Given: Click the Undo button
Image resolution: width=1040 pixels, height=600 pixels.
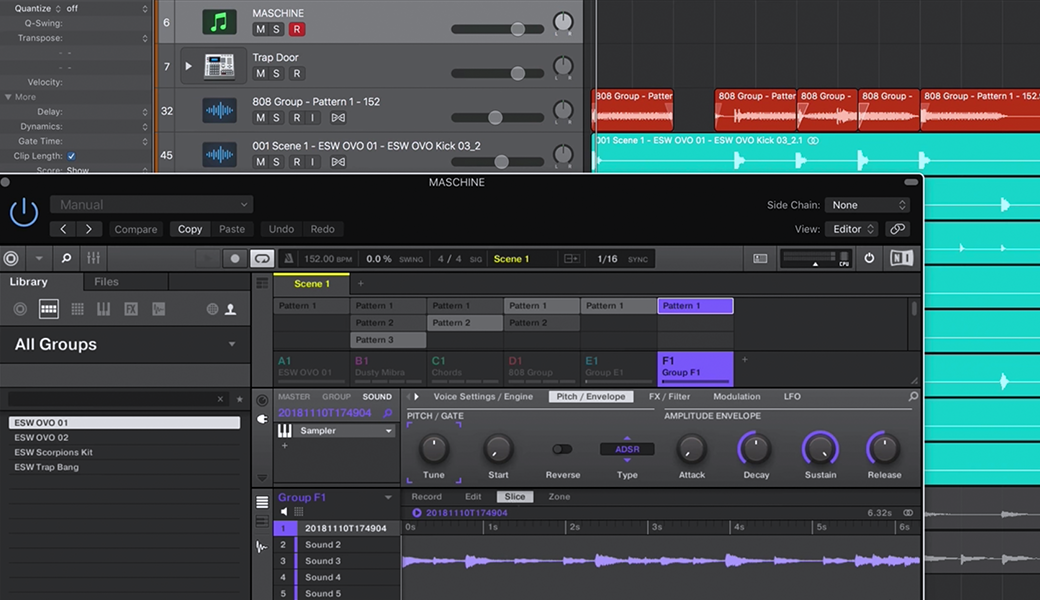Looking at the screenshot, I should [281, 229].
